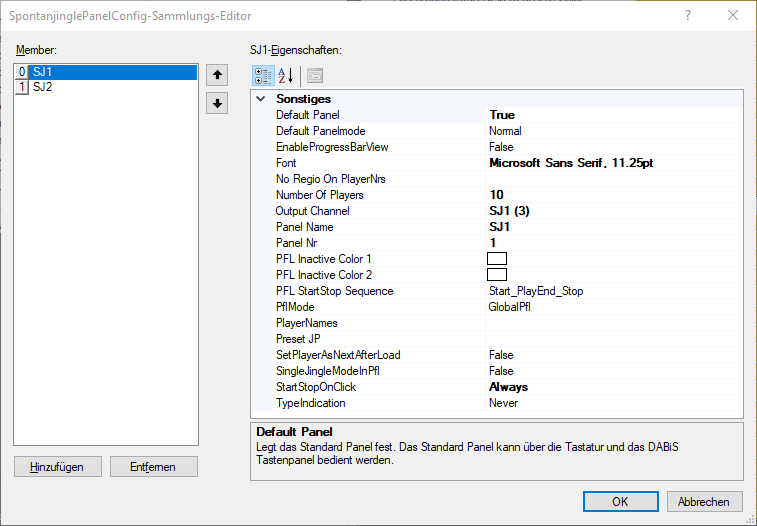Change Output Channel value SJ1 (3)
Image resolution: width=757 pixels, height=526 pixels.
pos(614,210)
